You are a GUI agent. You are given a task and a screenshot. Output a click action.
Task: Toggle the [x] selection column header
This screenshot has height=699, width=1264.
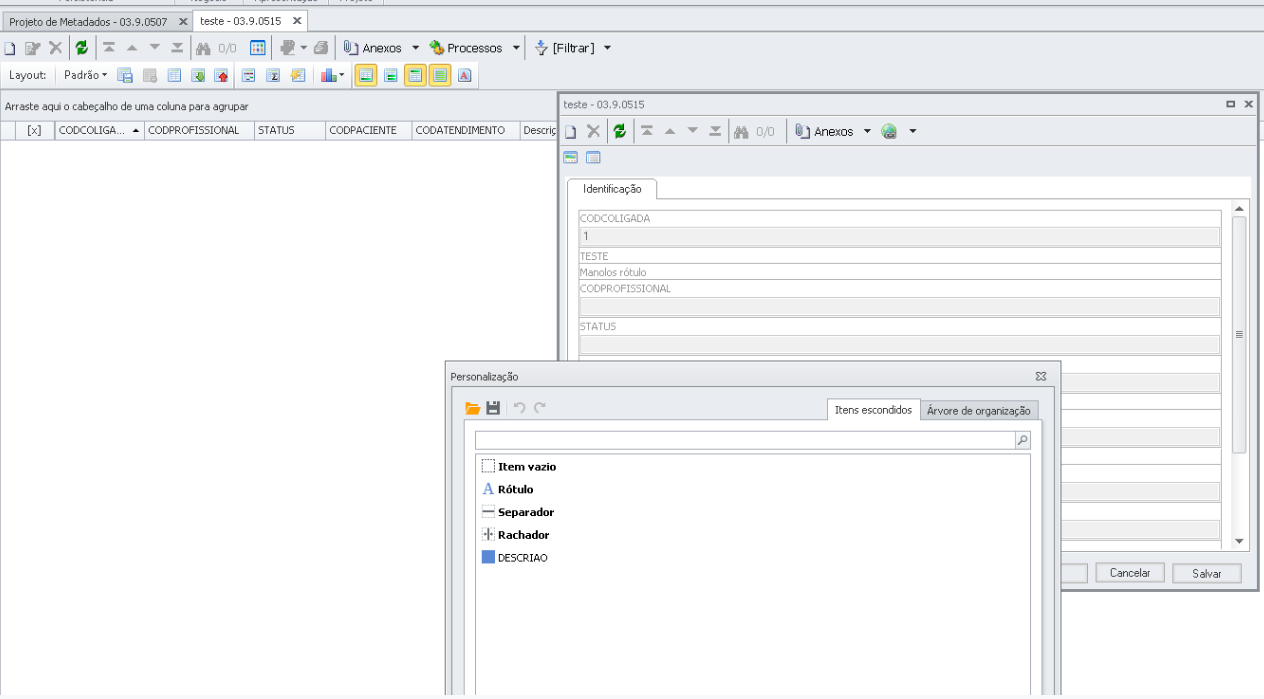pos(34,130)
